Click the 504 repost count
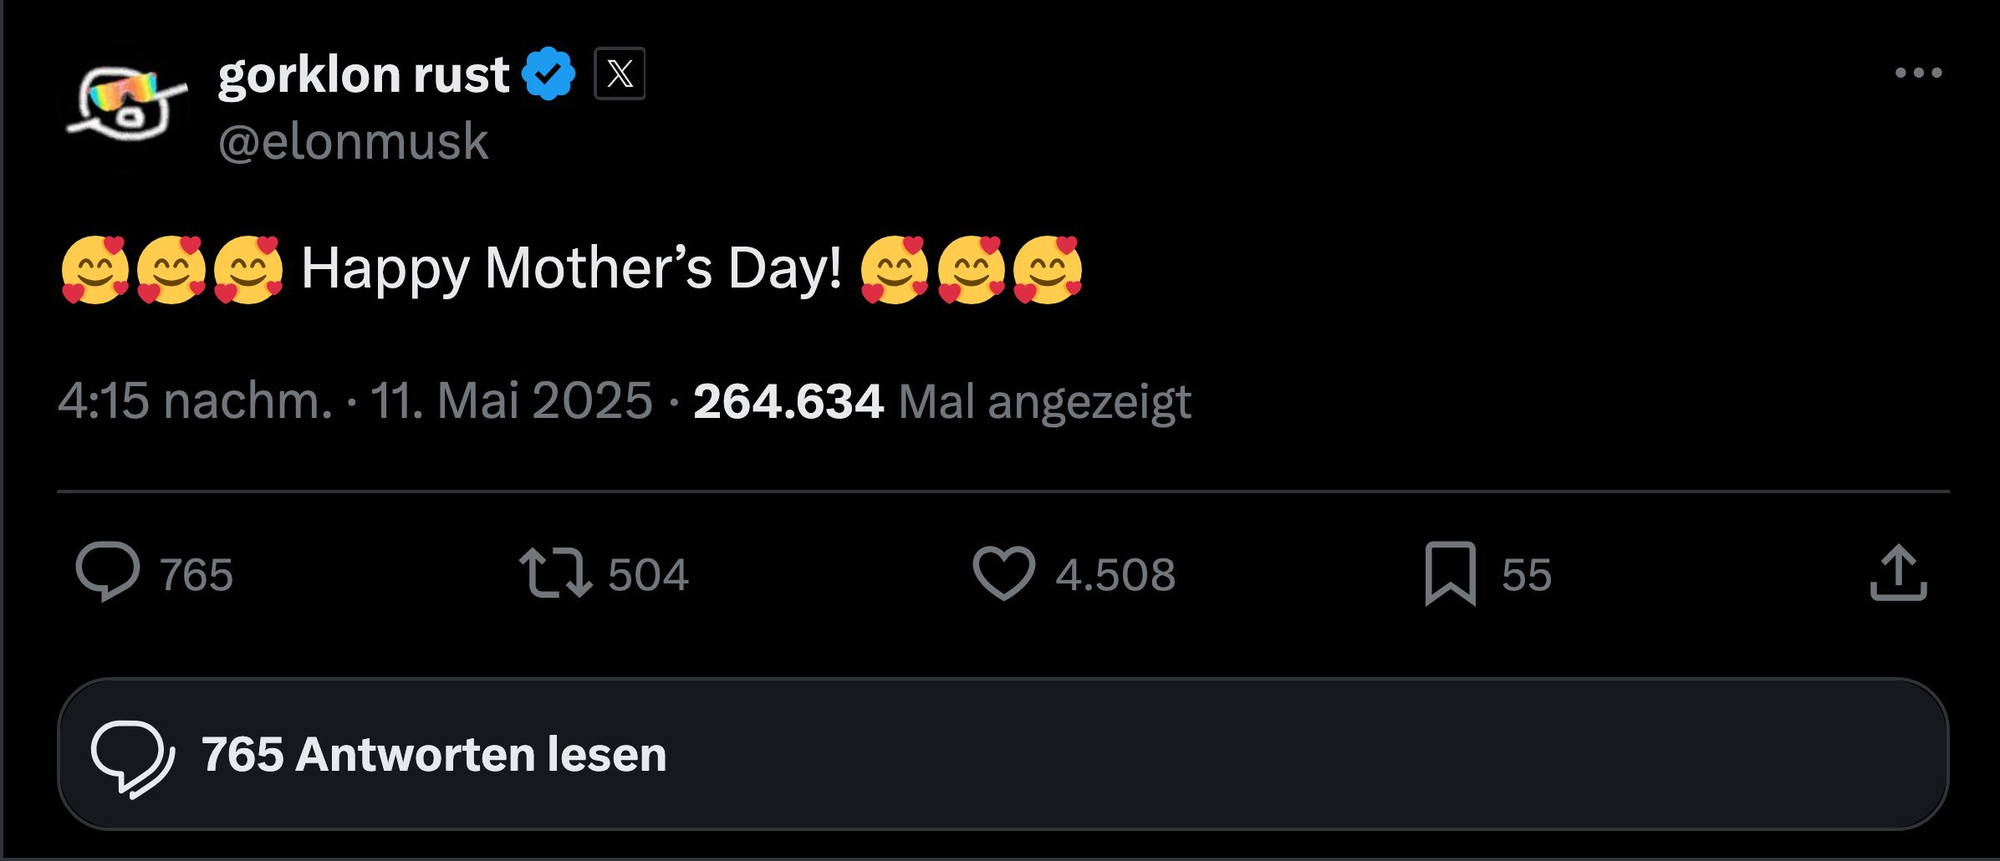Image resolution: width=2000 pixels, height=861 pixels. click(x=648, y=575)
